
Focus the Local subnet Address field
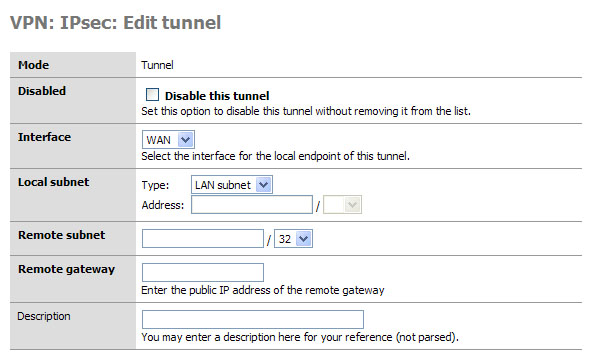click(x=252, y=205)
